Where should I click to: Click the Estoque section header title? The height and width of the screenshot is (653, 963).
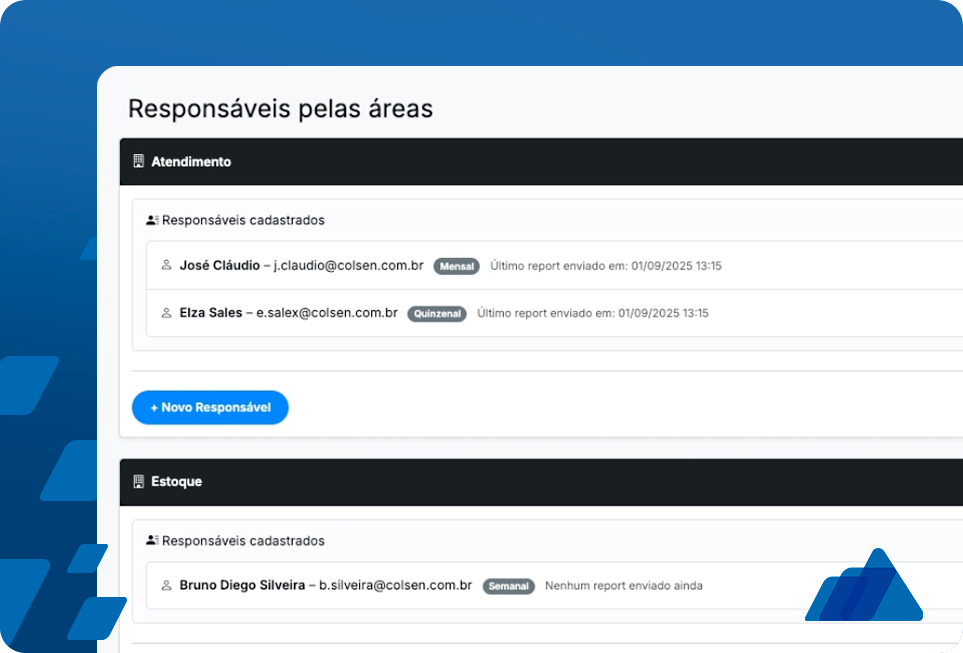(x=176, y=482)
